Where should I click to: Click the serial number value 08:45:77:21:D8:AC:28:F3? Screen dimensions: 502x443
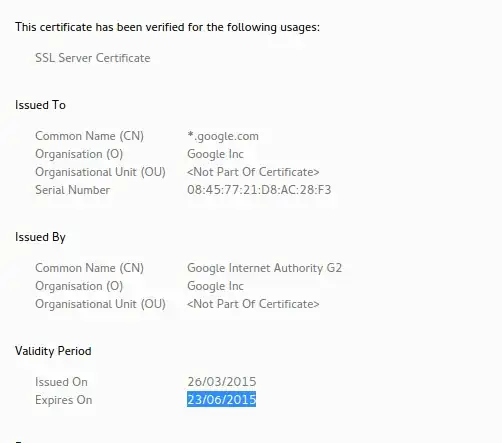click(x=259, y=190)
